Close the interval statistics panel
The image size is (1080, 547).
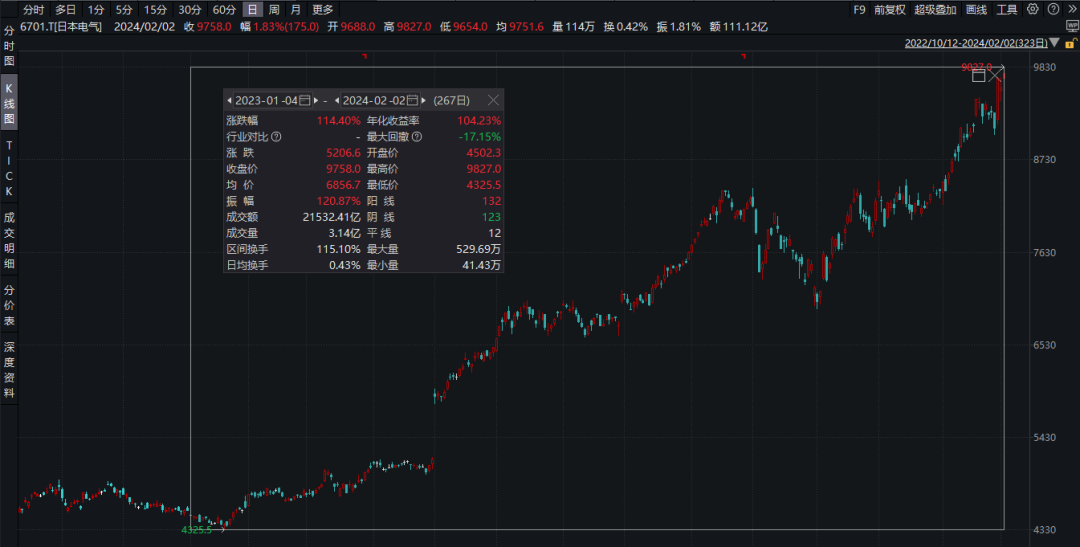coord(493,101)
